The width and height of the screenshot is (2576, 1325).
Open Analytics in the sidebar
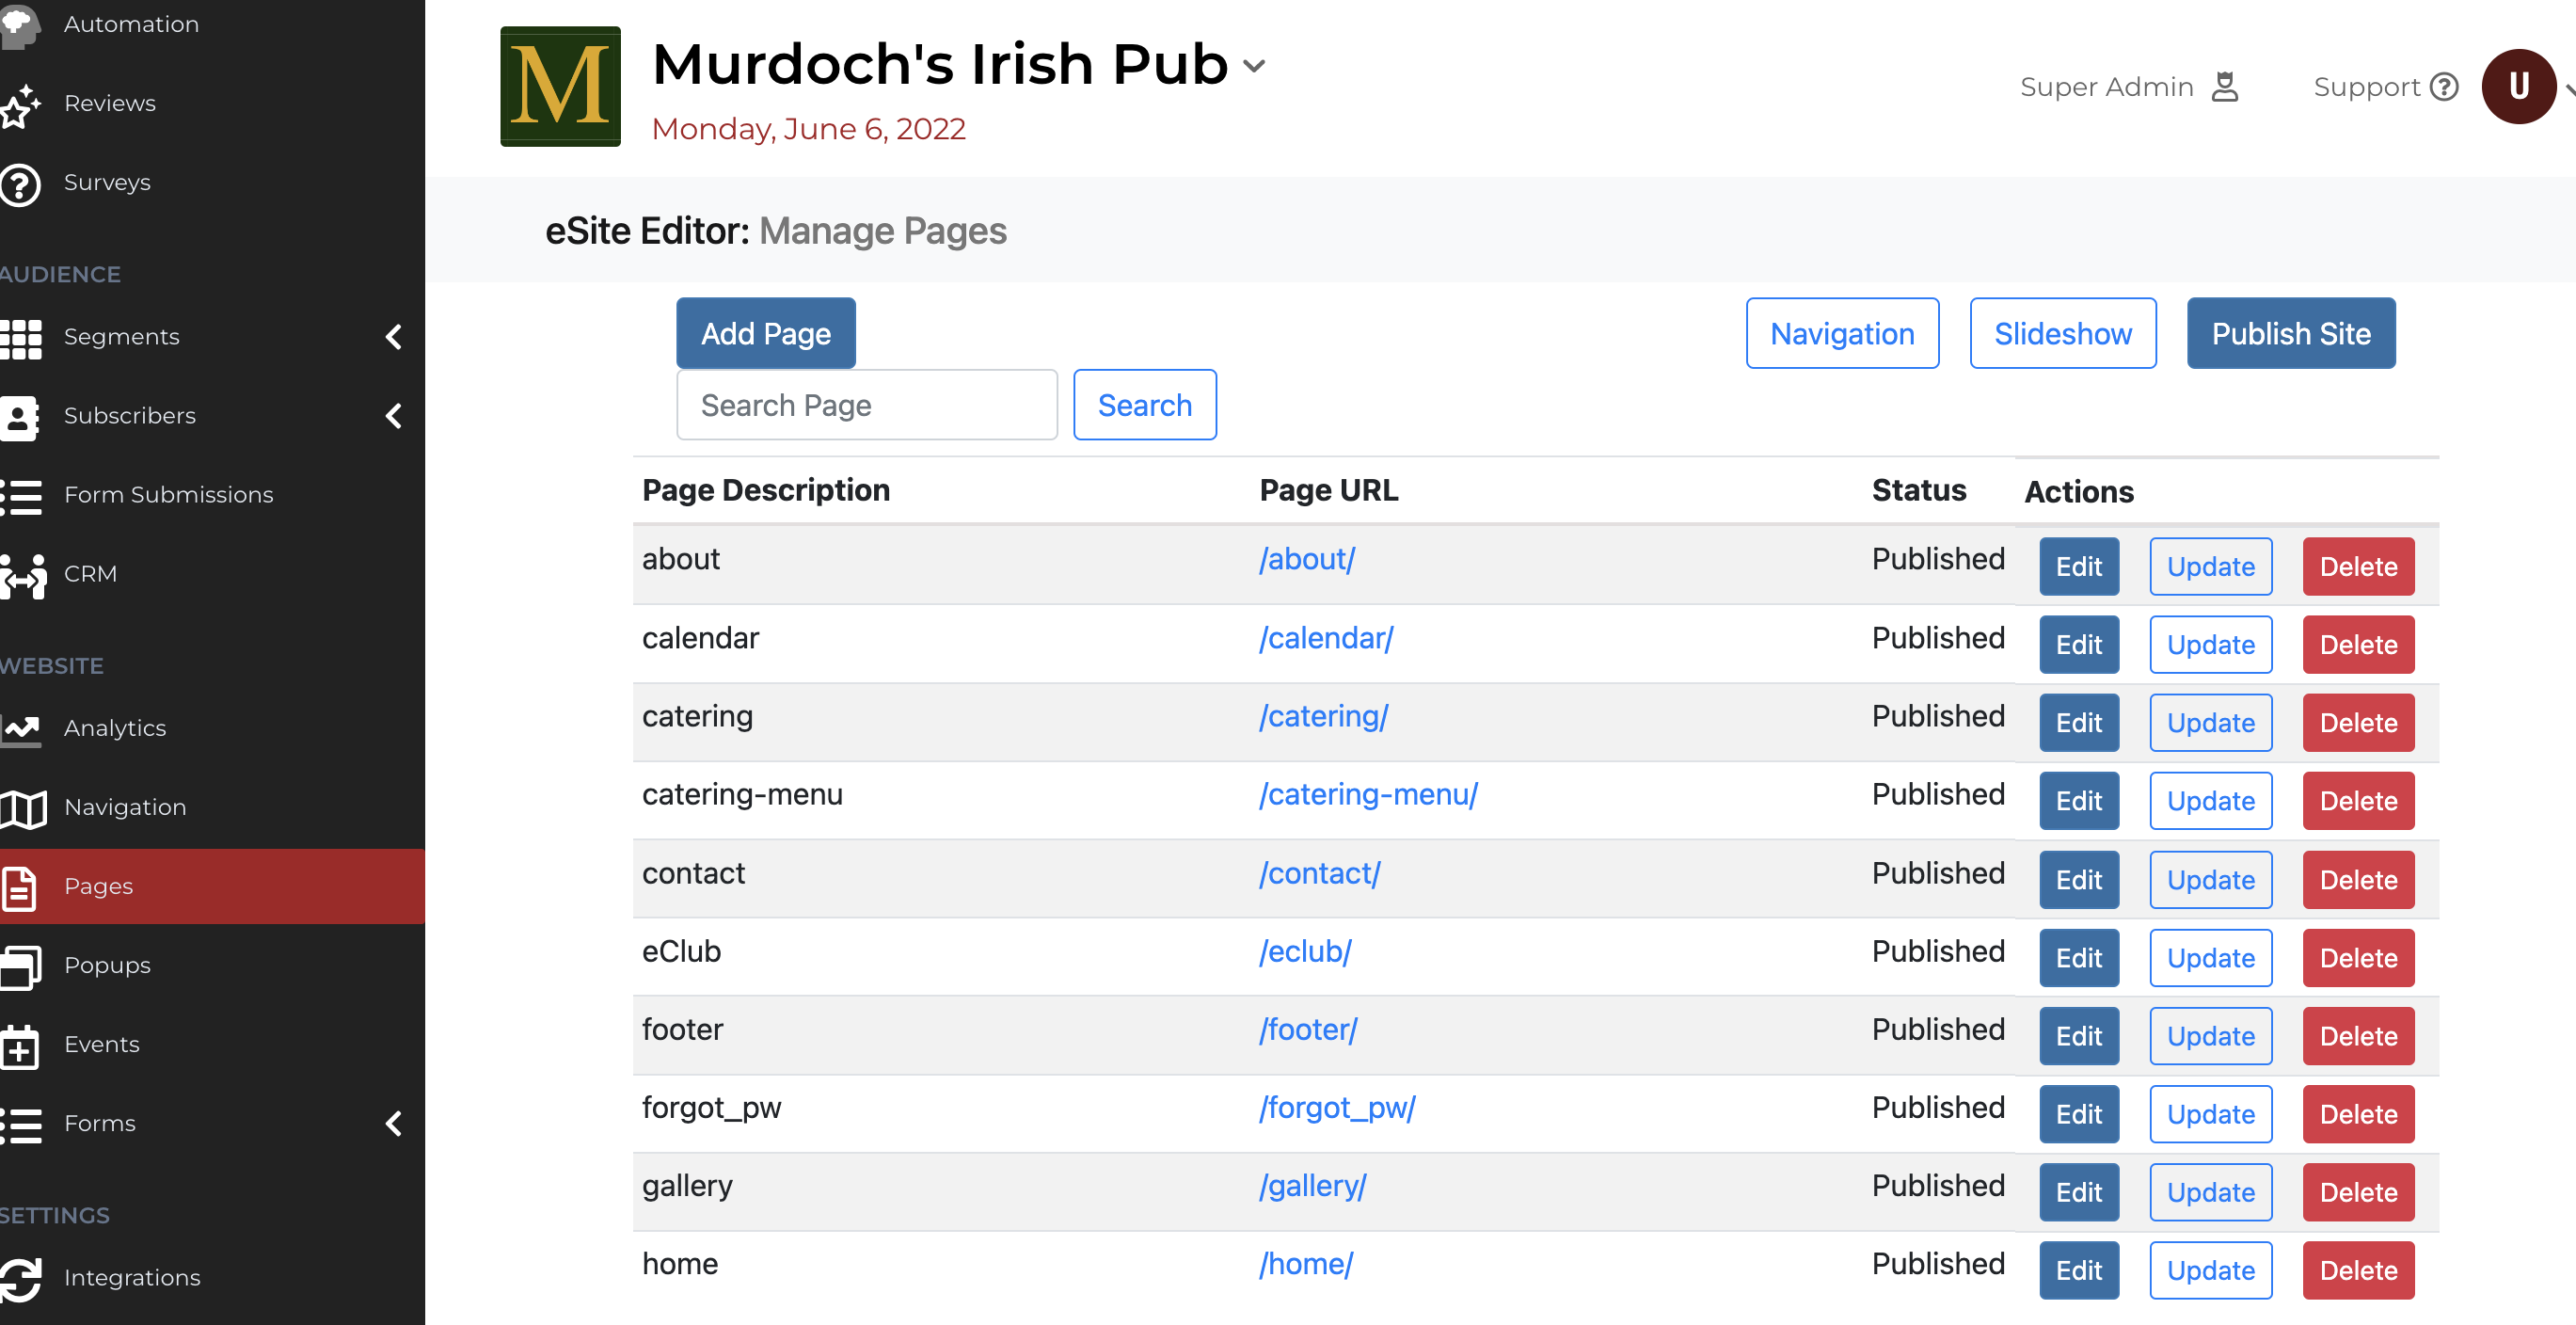pyautogui.click(x=115, y=728)
